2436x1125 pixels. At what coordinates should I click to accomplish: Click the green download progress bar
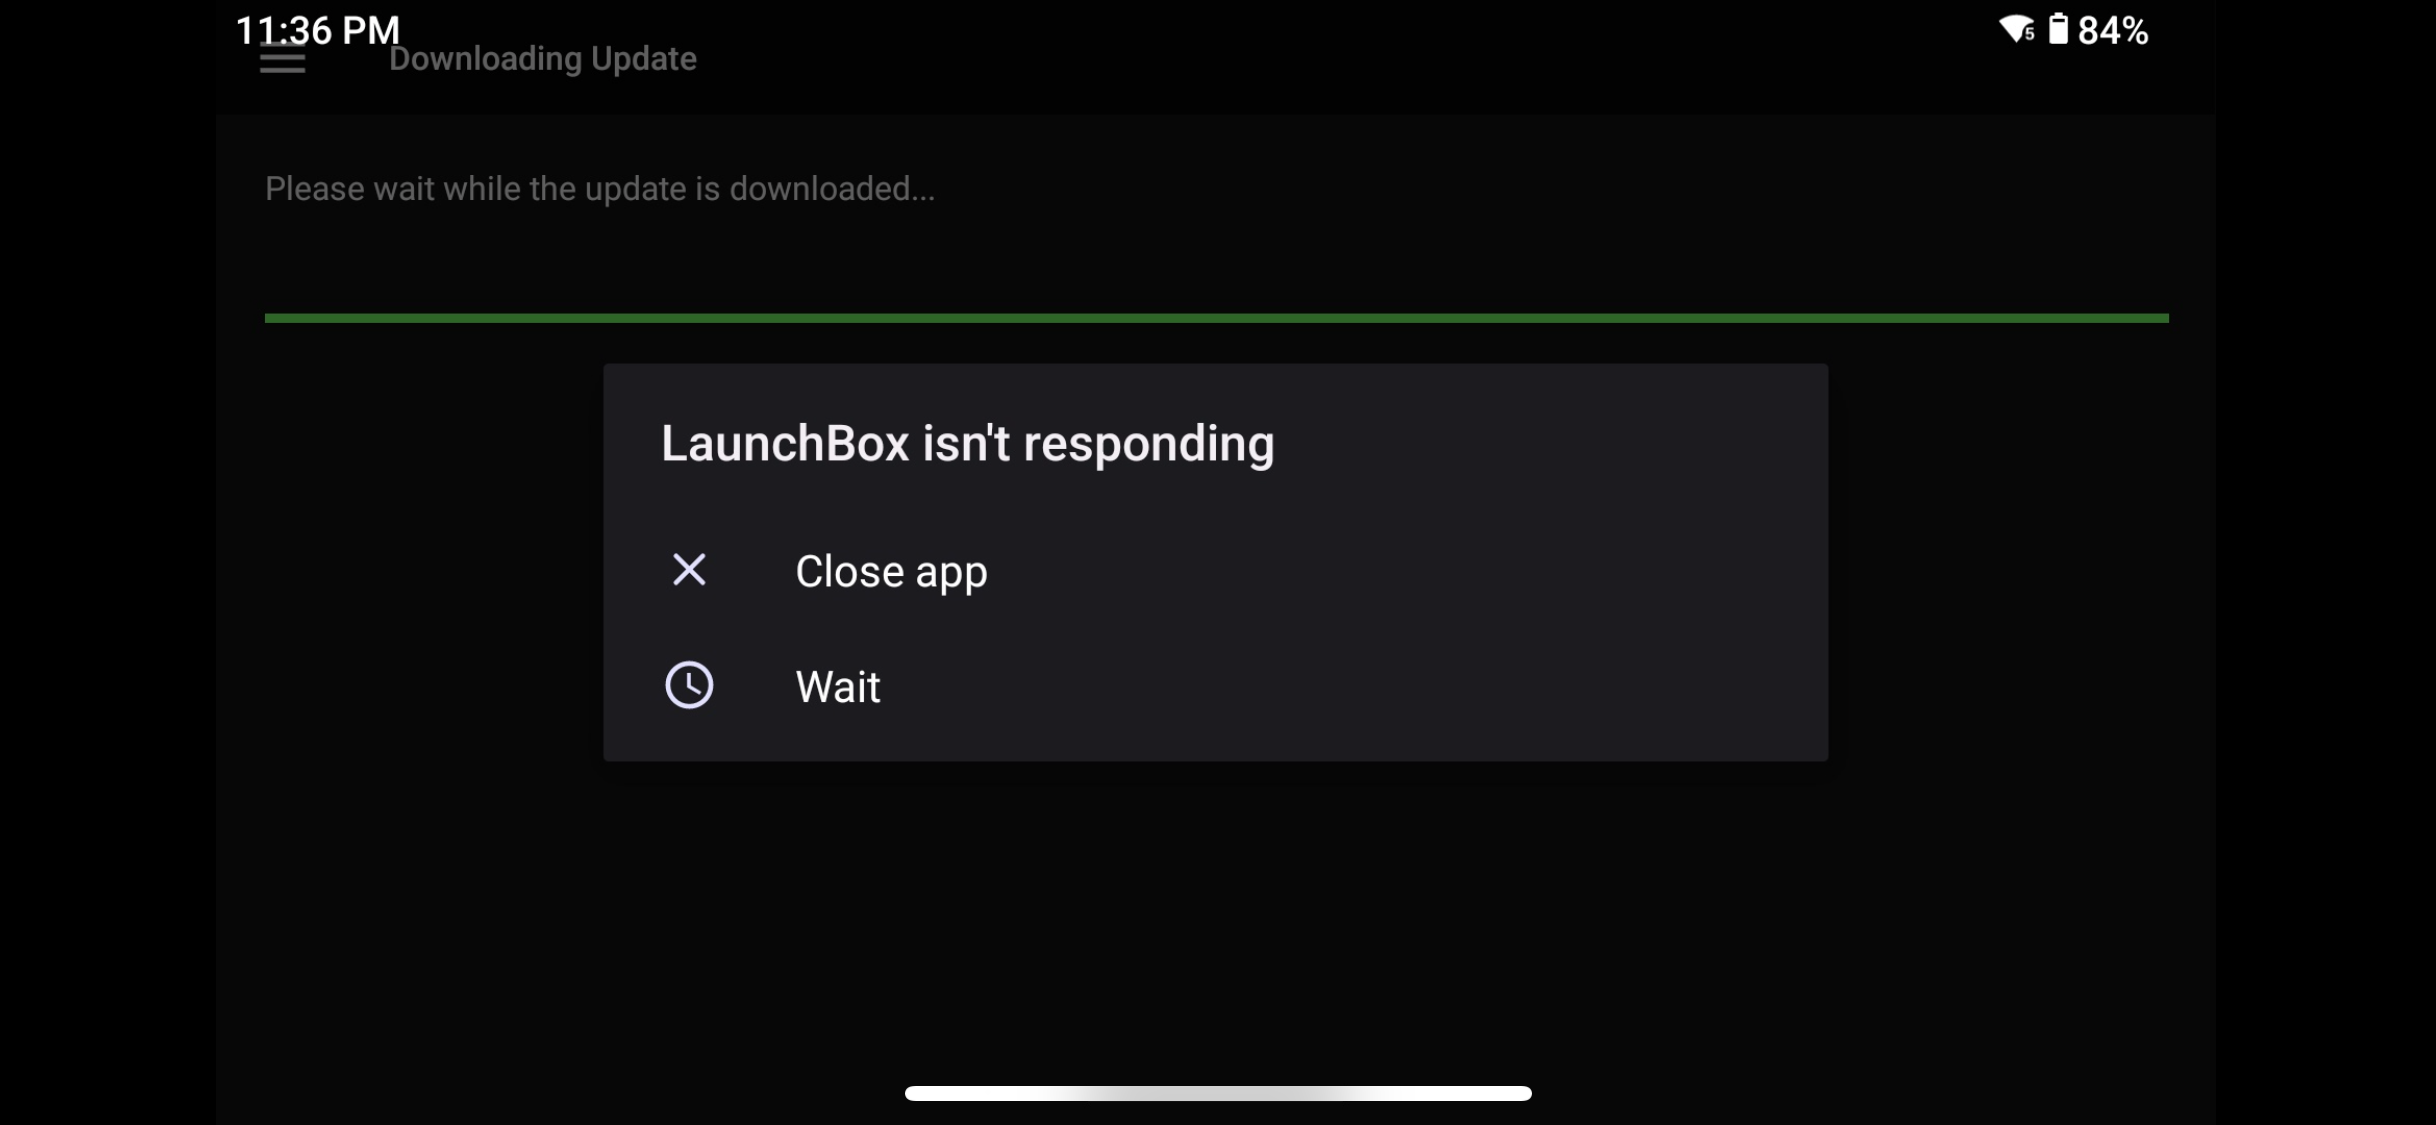pos(1216,318)
